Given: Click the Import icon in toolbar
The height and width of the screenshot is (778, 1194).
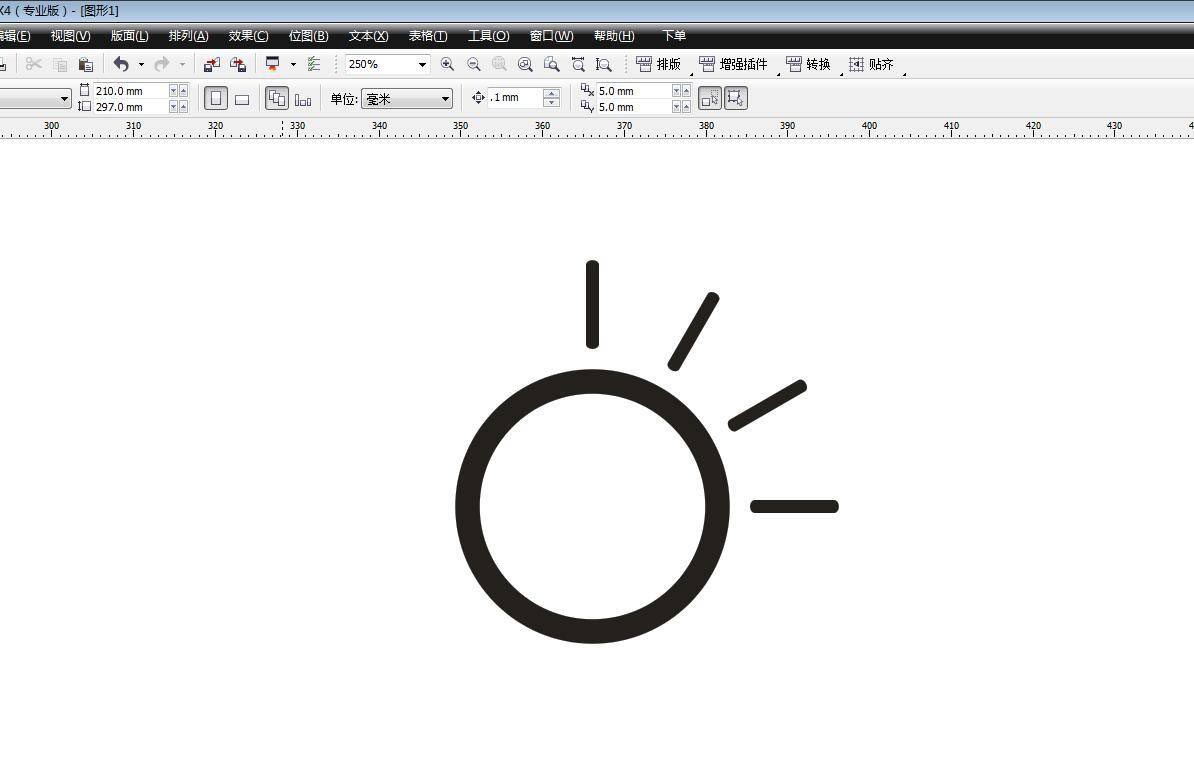Looking at the screenshot, I should (212, 64).
